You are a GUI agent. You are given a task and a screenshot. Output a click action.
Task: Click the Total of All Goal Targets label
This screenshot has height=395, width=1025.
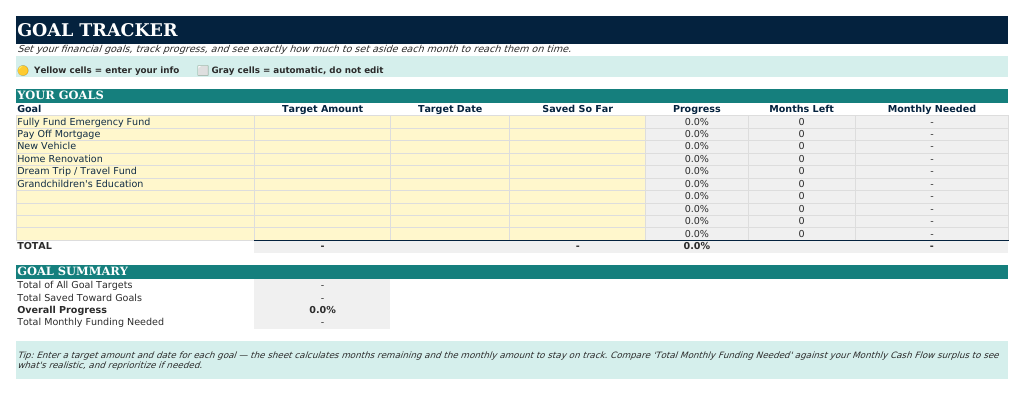click(x=75, y=285)
